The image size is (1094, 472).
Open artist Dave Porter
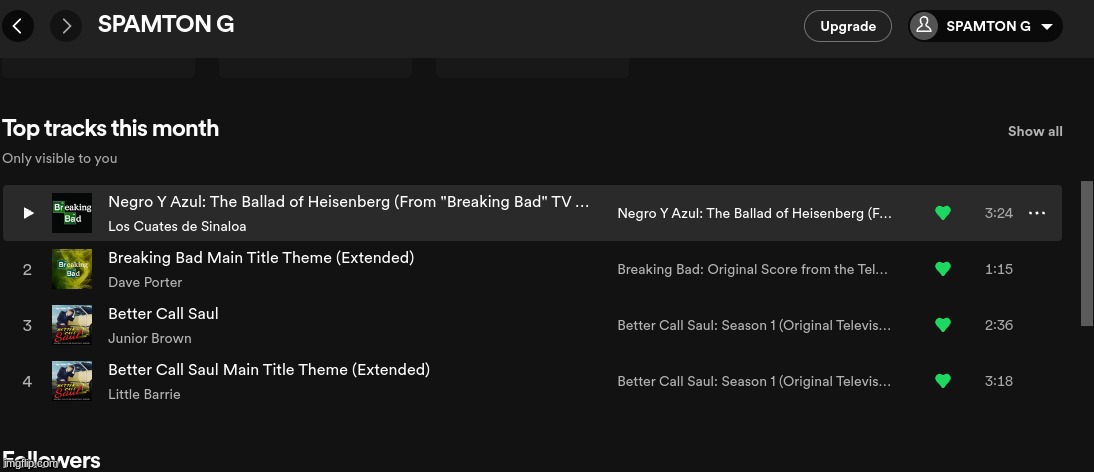pos(145,282)
